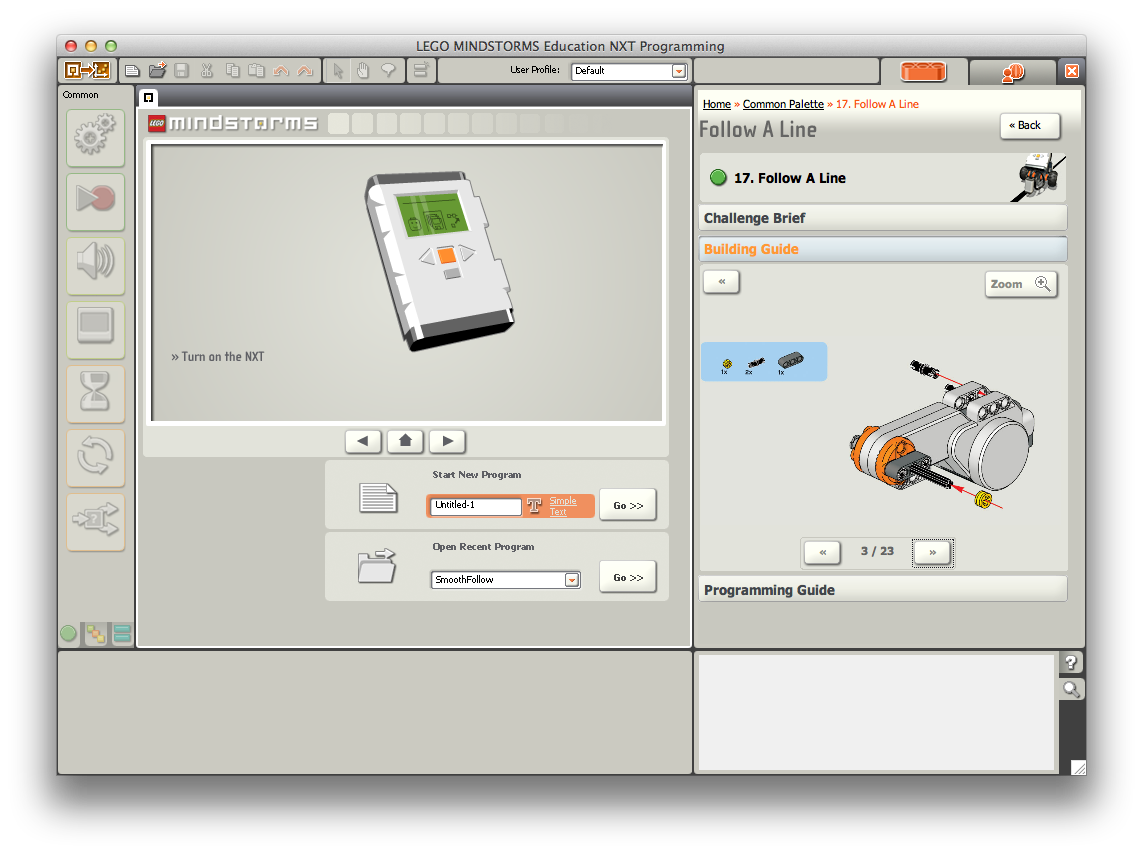Redo action in toolbar

[x=305, y=71]
